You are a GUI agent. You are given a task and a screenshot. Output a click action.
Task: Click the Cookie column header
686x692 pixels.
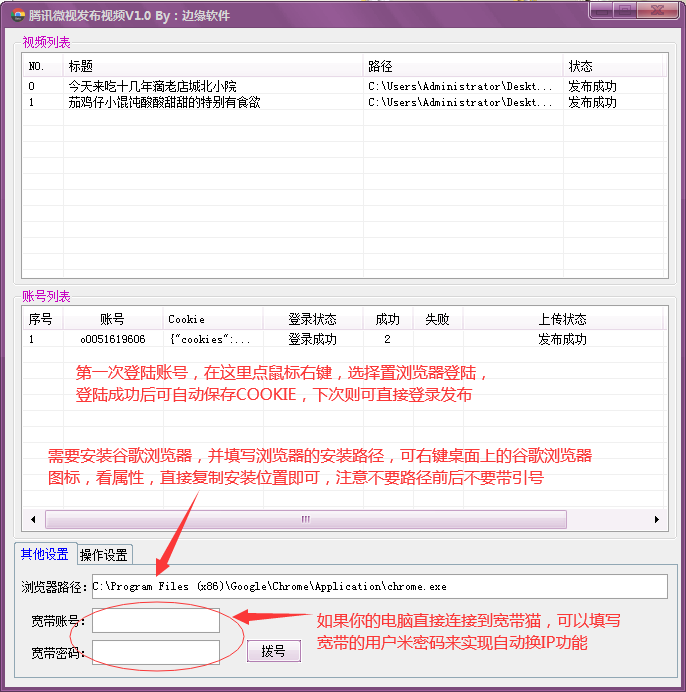pyautogui.click(x=213, y=319)
